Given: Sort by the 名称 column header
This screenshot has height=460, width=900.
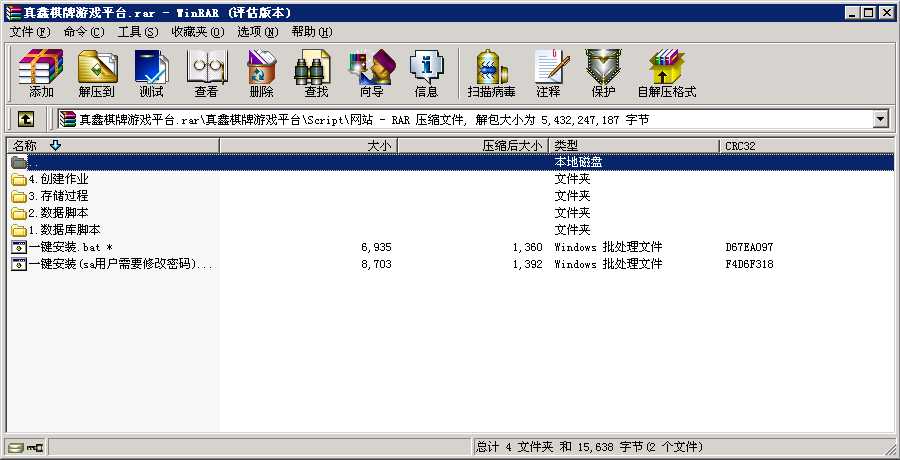Looking at the screenshot, I should point(113,146).
